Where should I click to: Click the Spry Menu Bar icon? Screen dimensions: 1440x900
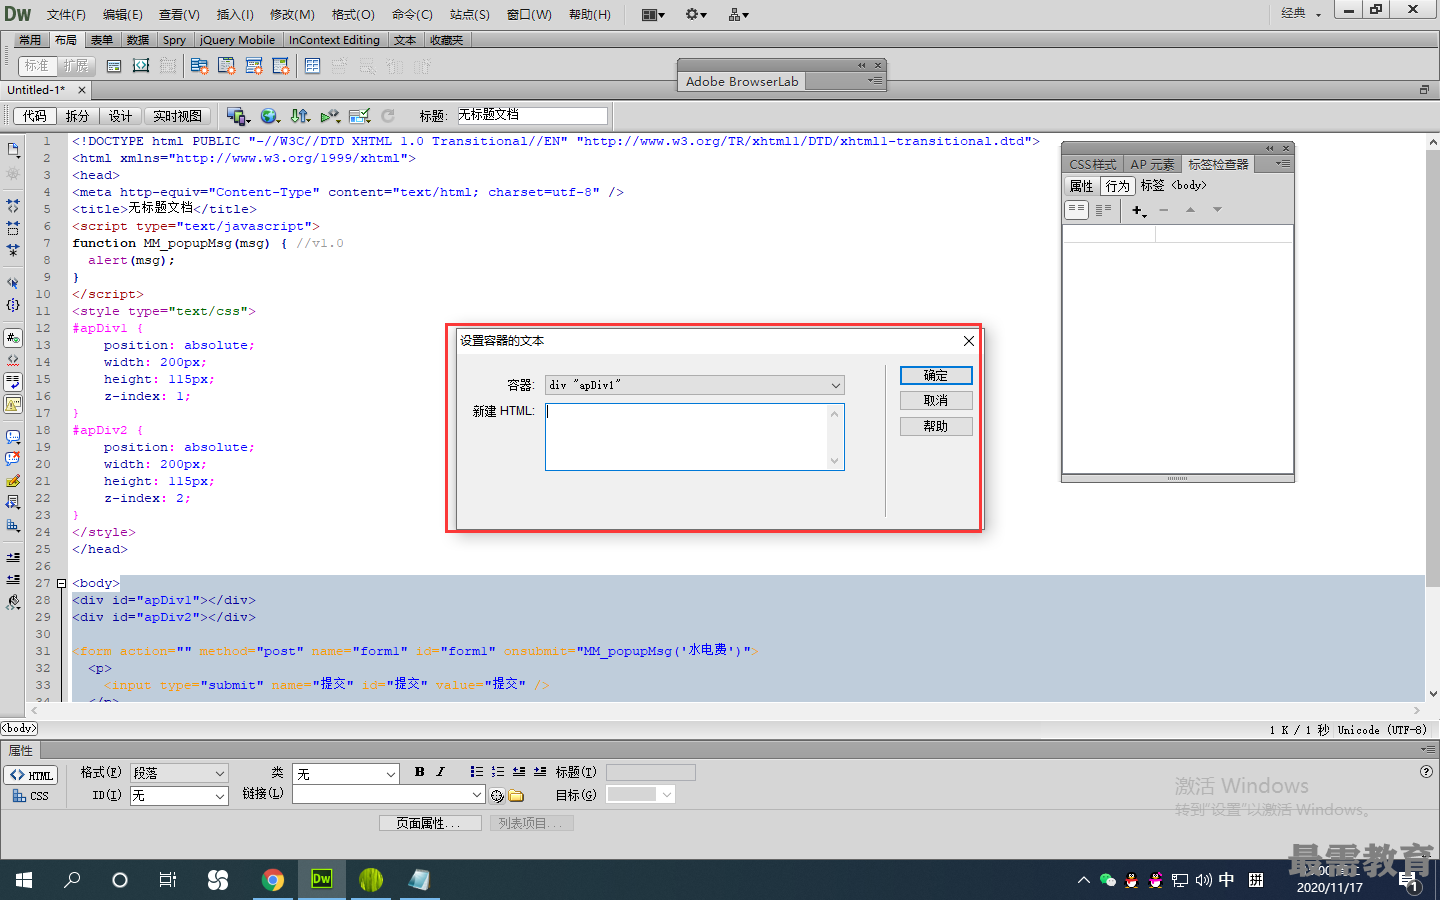199,66
